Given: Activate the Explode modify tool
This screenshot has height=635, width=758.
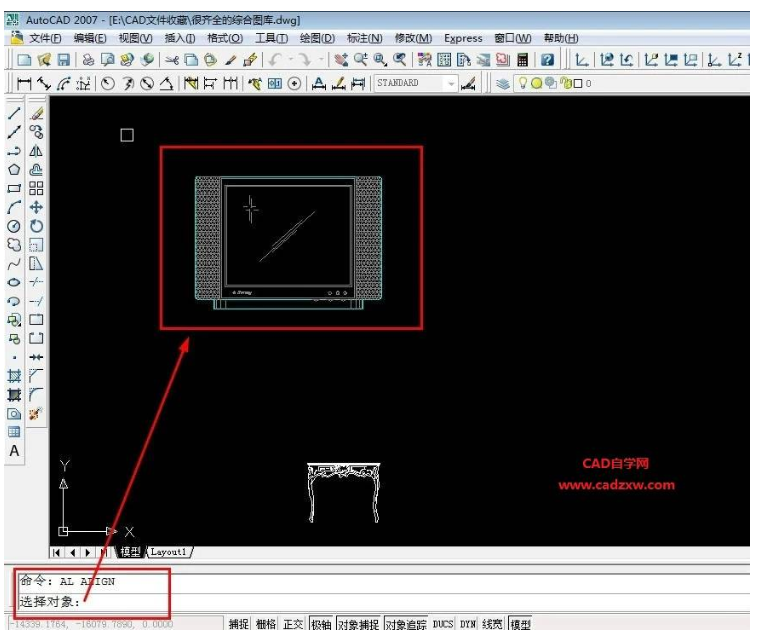Looking at the screenshot, I should (35, 414).
